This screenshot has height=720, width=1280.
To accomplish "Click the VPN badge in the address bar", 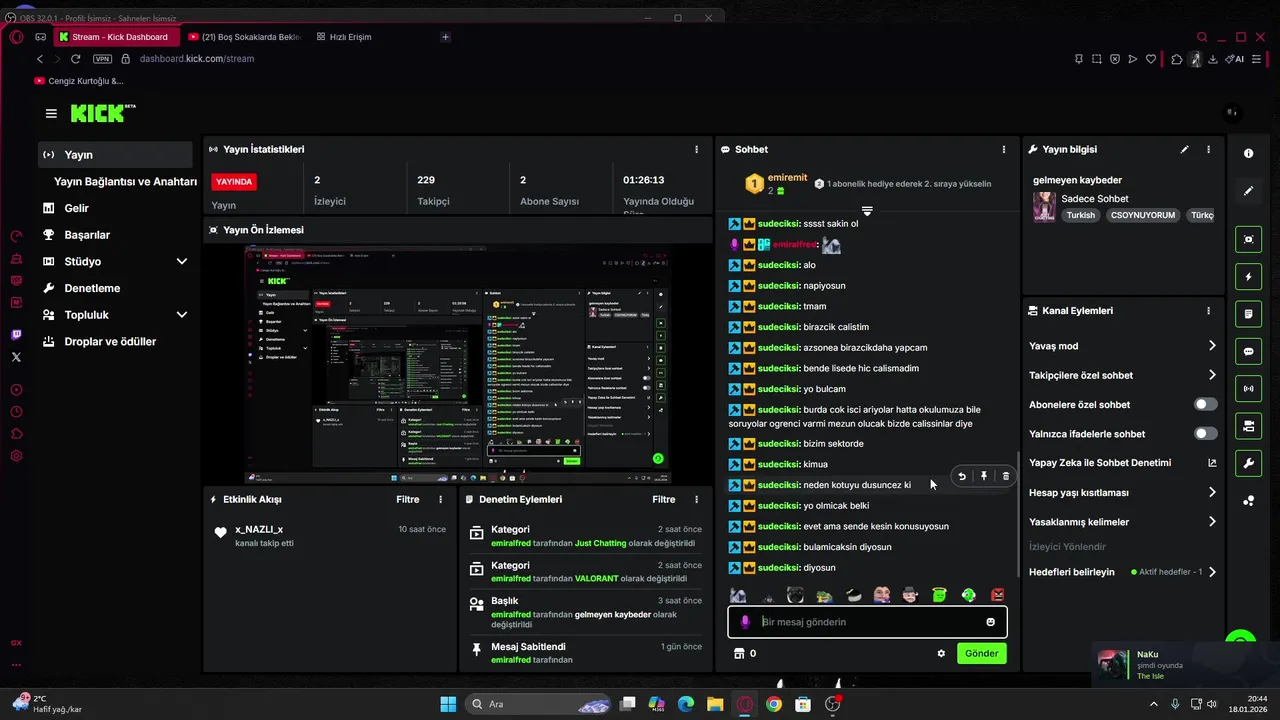I will [102, 59].
